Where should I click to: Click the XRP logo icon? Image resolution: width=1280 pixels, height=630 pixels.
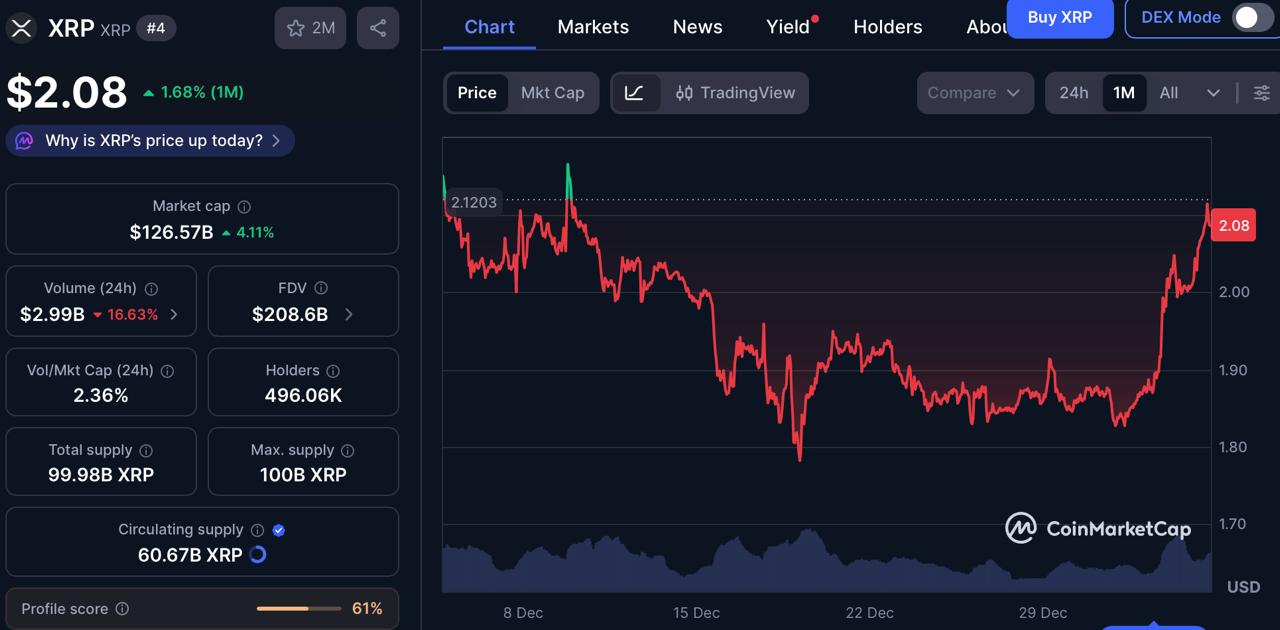pos(21,28)
